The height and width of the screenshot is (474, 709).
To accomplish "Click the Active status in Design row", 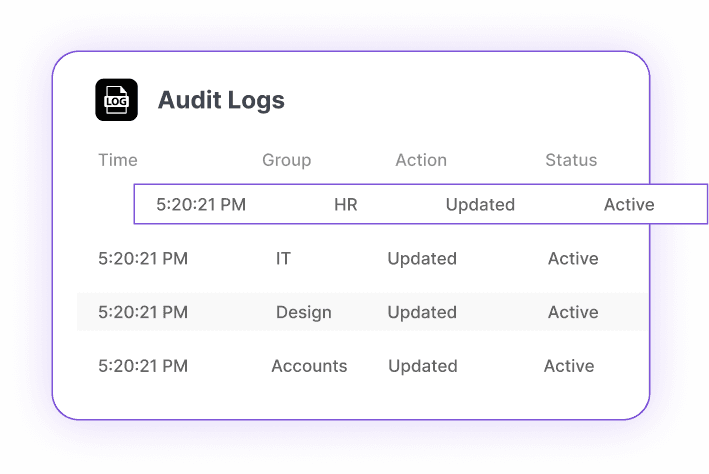I will [573, 313].
